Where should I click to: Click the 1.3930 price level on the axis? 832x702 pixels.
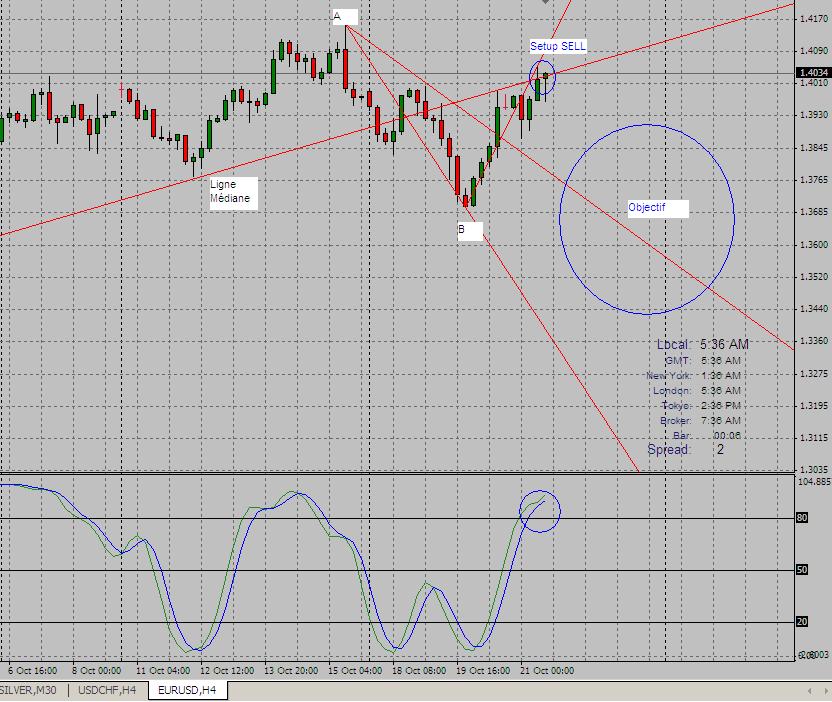point(813,115)
